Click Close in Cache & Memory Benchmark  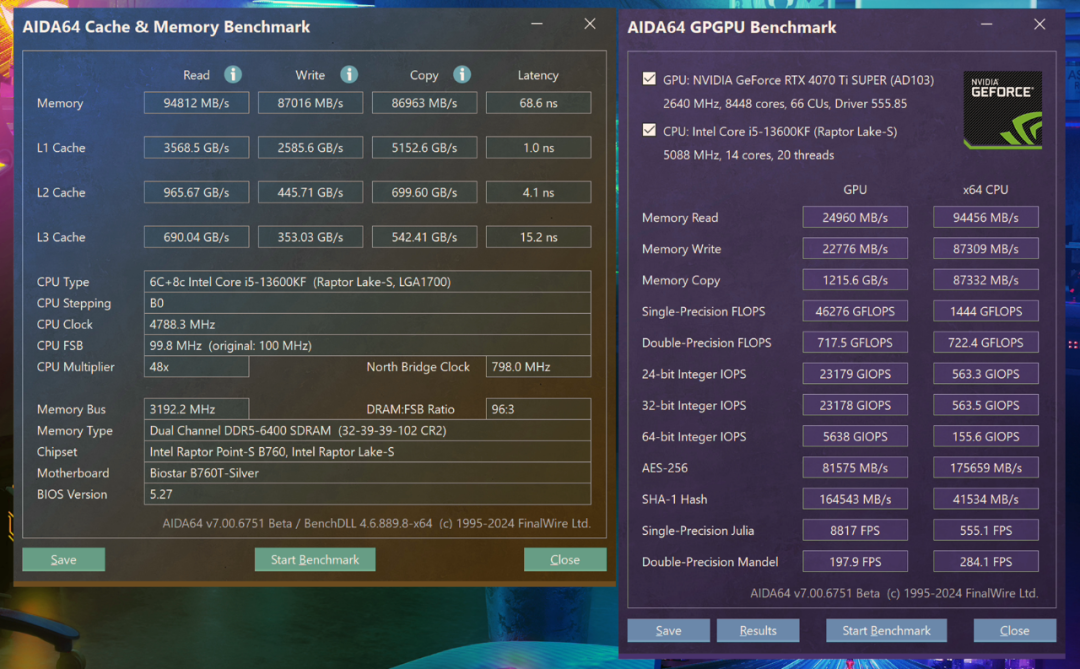565,559
